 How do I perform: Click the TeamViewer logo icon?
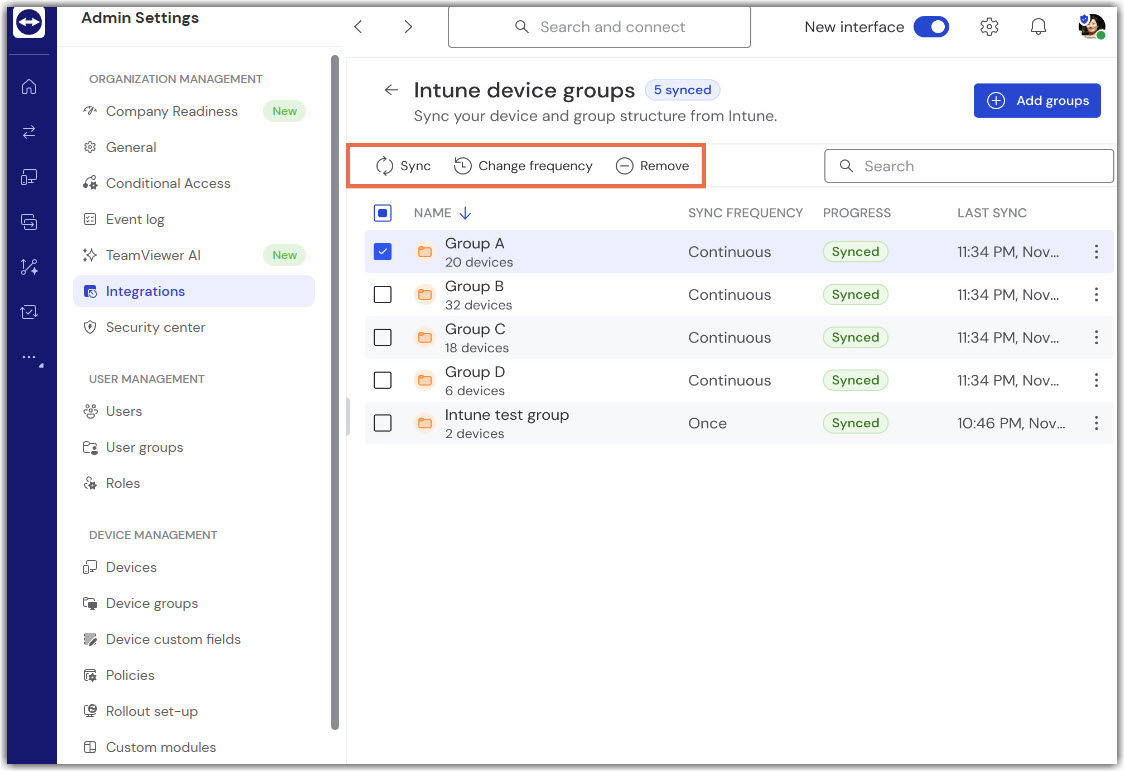(x=29, y=22)
